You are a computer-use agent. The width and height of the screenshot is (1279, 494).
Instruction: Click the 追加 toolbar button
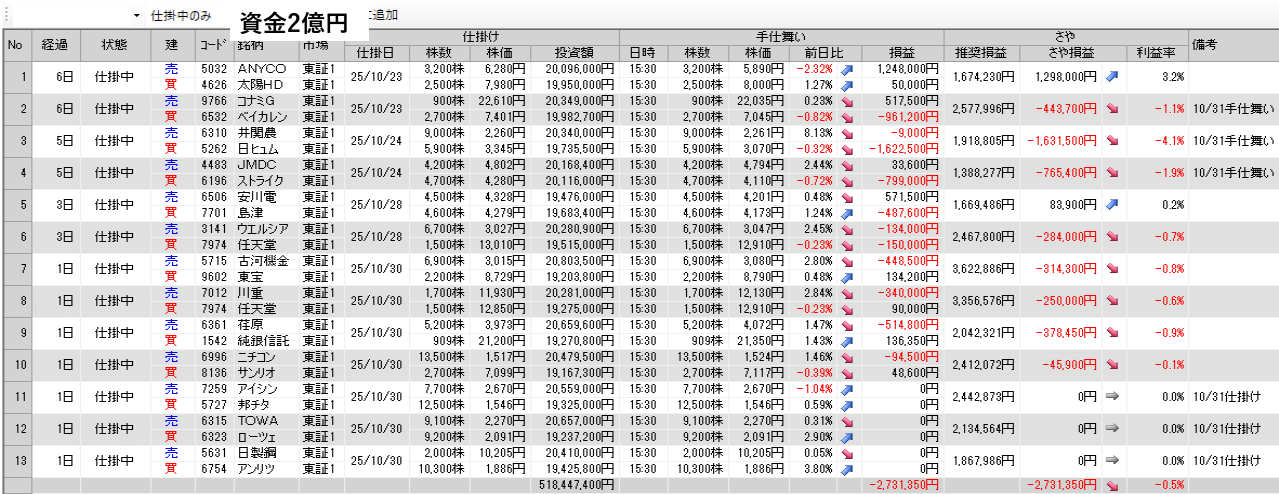(383, 16)
